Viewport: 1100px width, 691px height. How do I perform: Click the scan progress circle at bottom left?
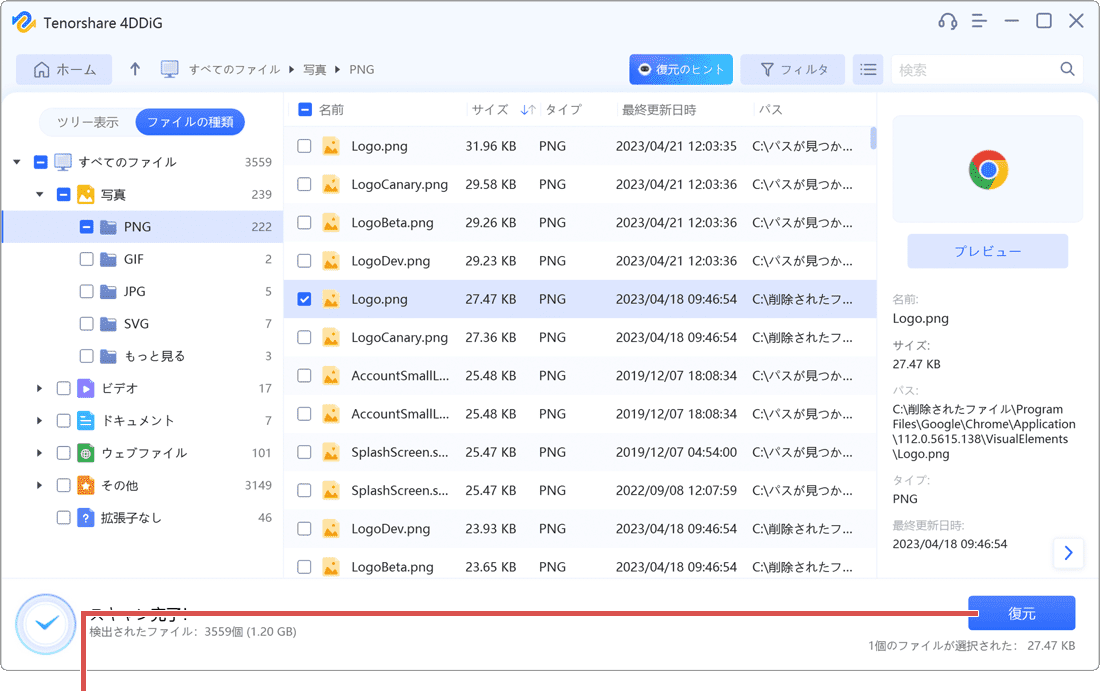[x=44, y=622]
